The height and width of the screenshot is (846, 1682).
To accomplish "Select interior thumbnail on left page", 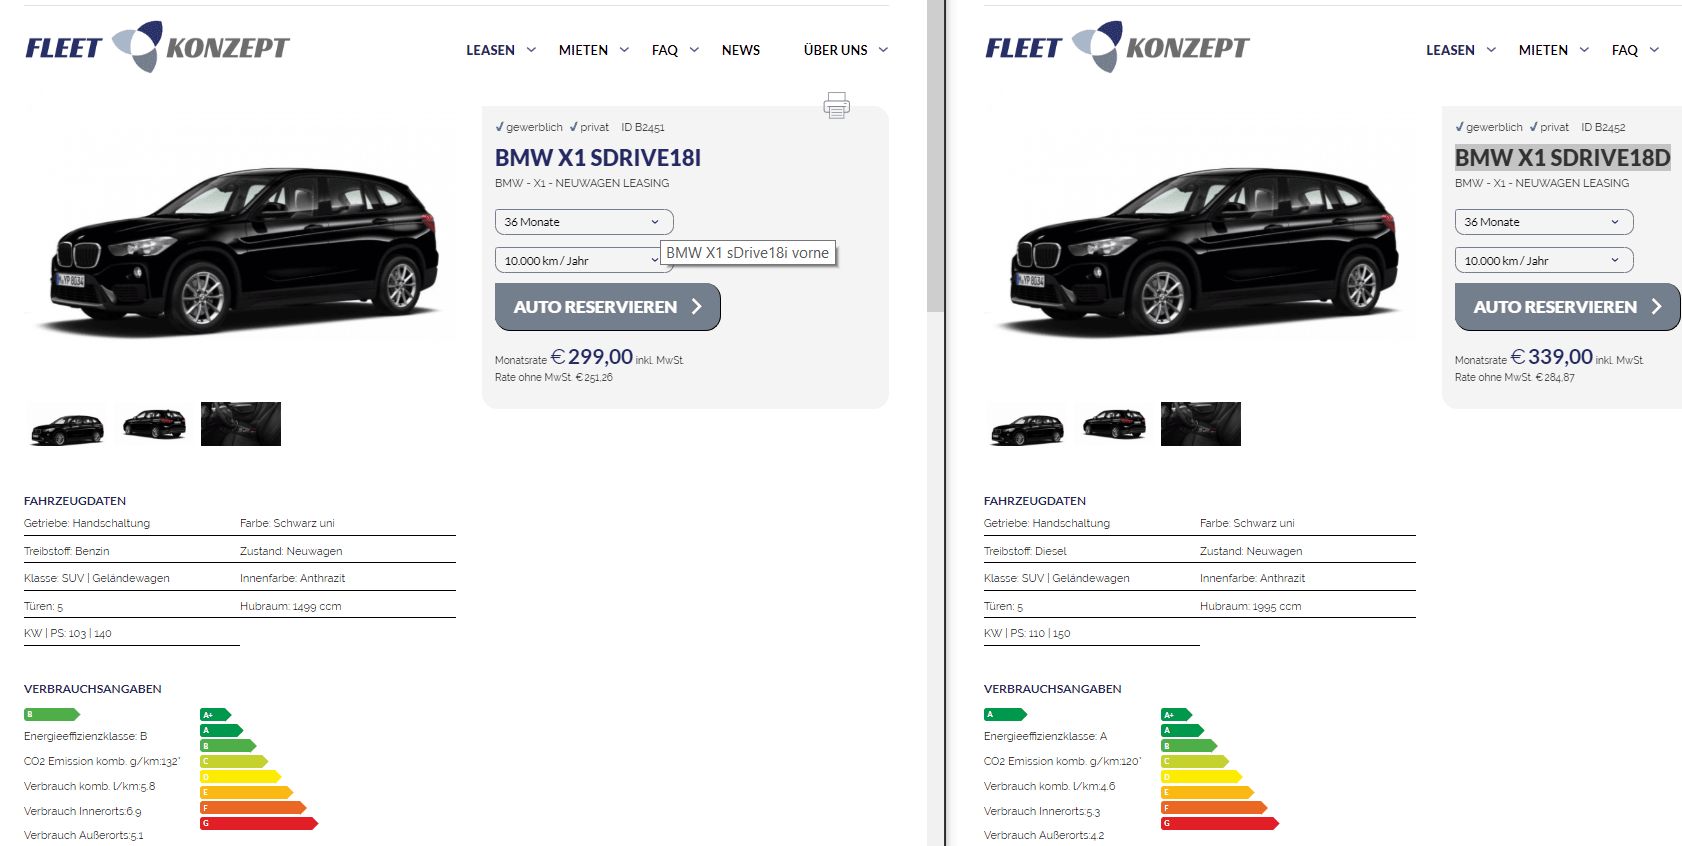I will (x=241, y=424).
